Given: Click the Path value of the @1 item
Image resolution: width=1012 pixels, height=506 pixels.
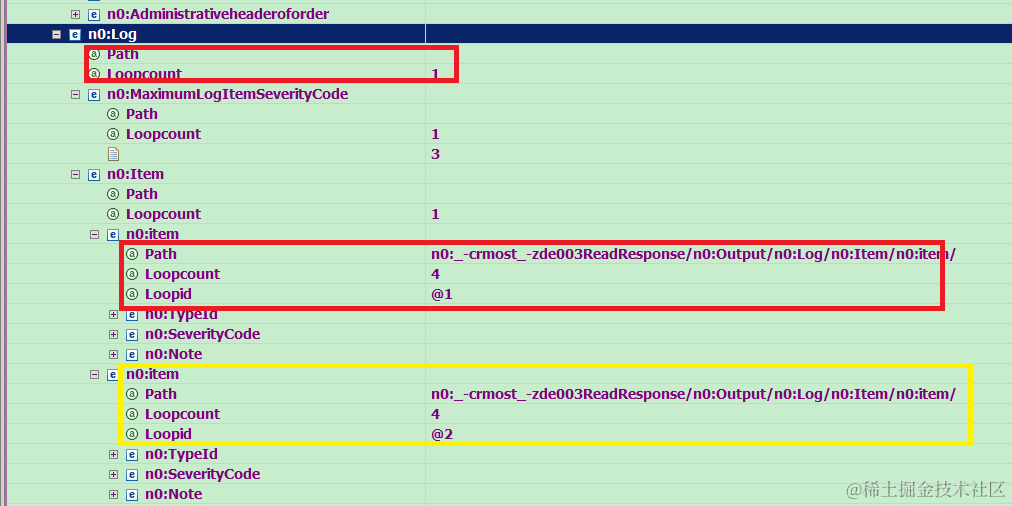Looking at the screenshot, I should pyautogui.click(x=693, y=254).
